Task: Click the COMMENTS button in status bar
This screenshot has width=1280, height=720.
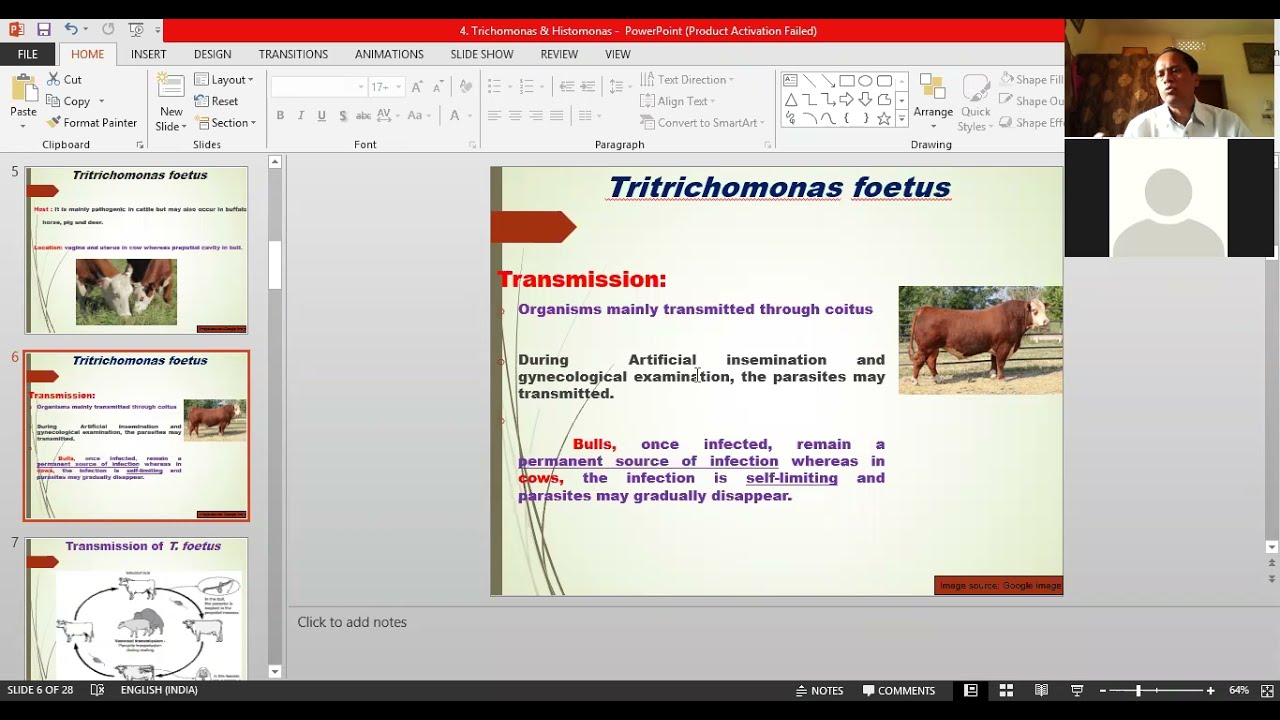Action: click(899, 690)
